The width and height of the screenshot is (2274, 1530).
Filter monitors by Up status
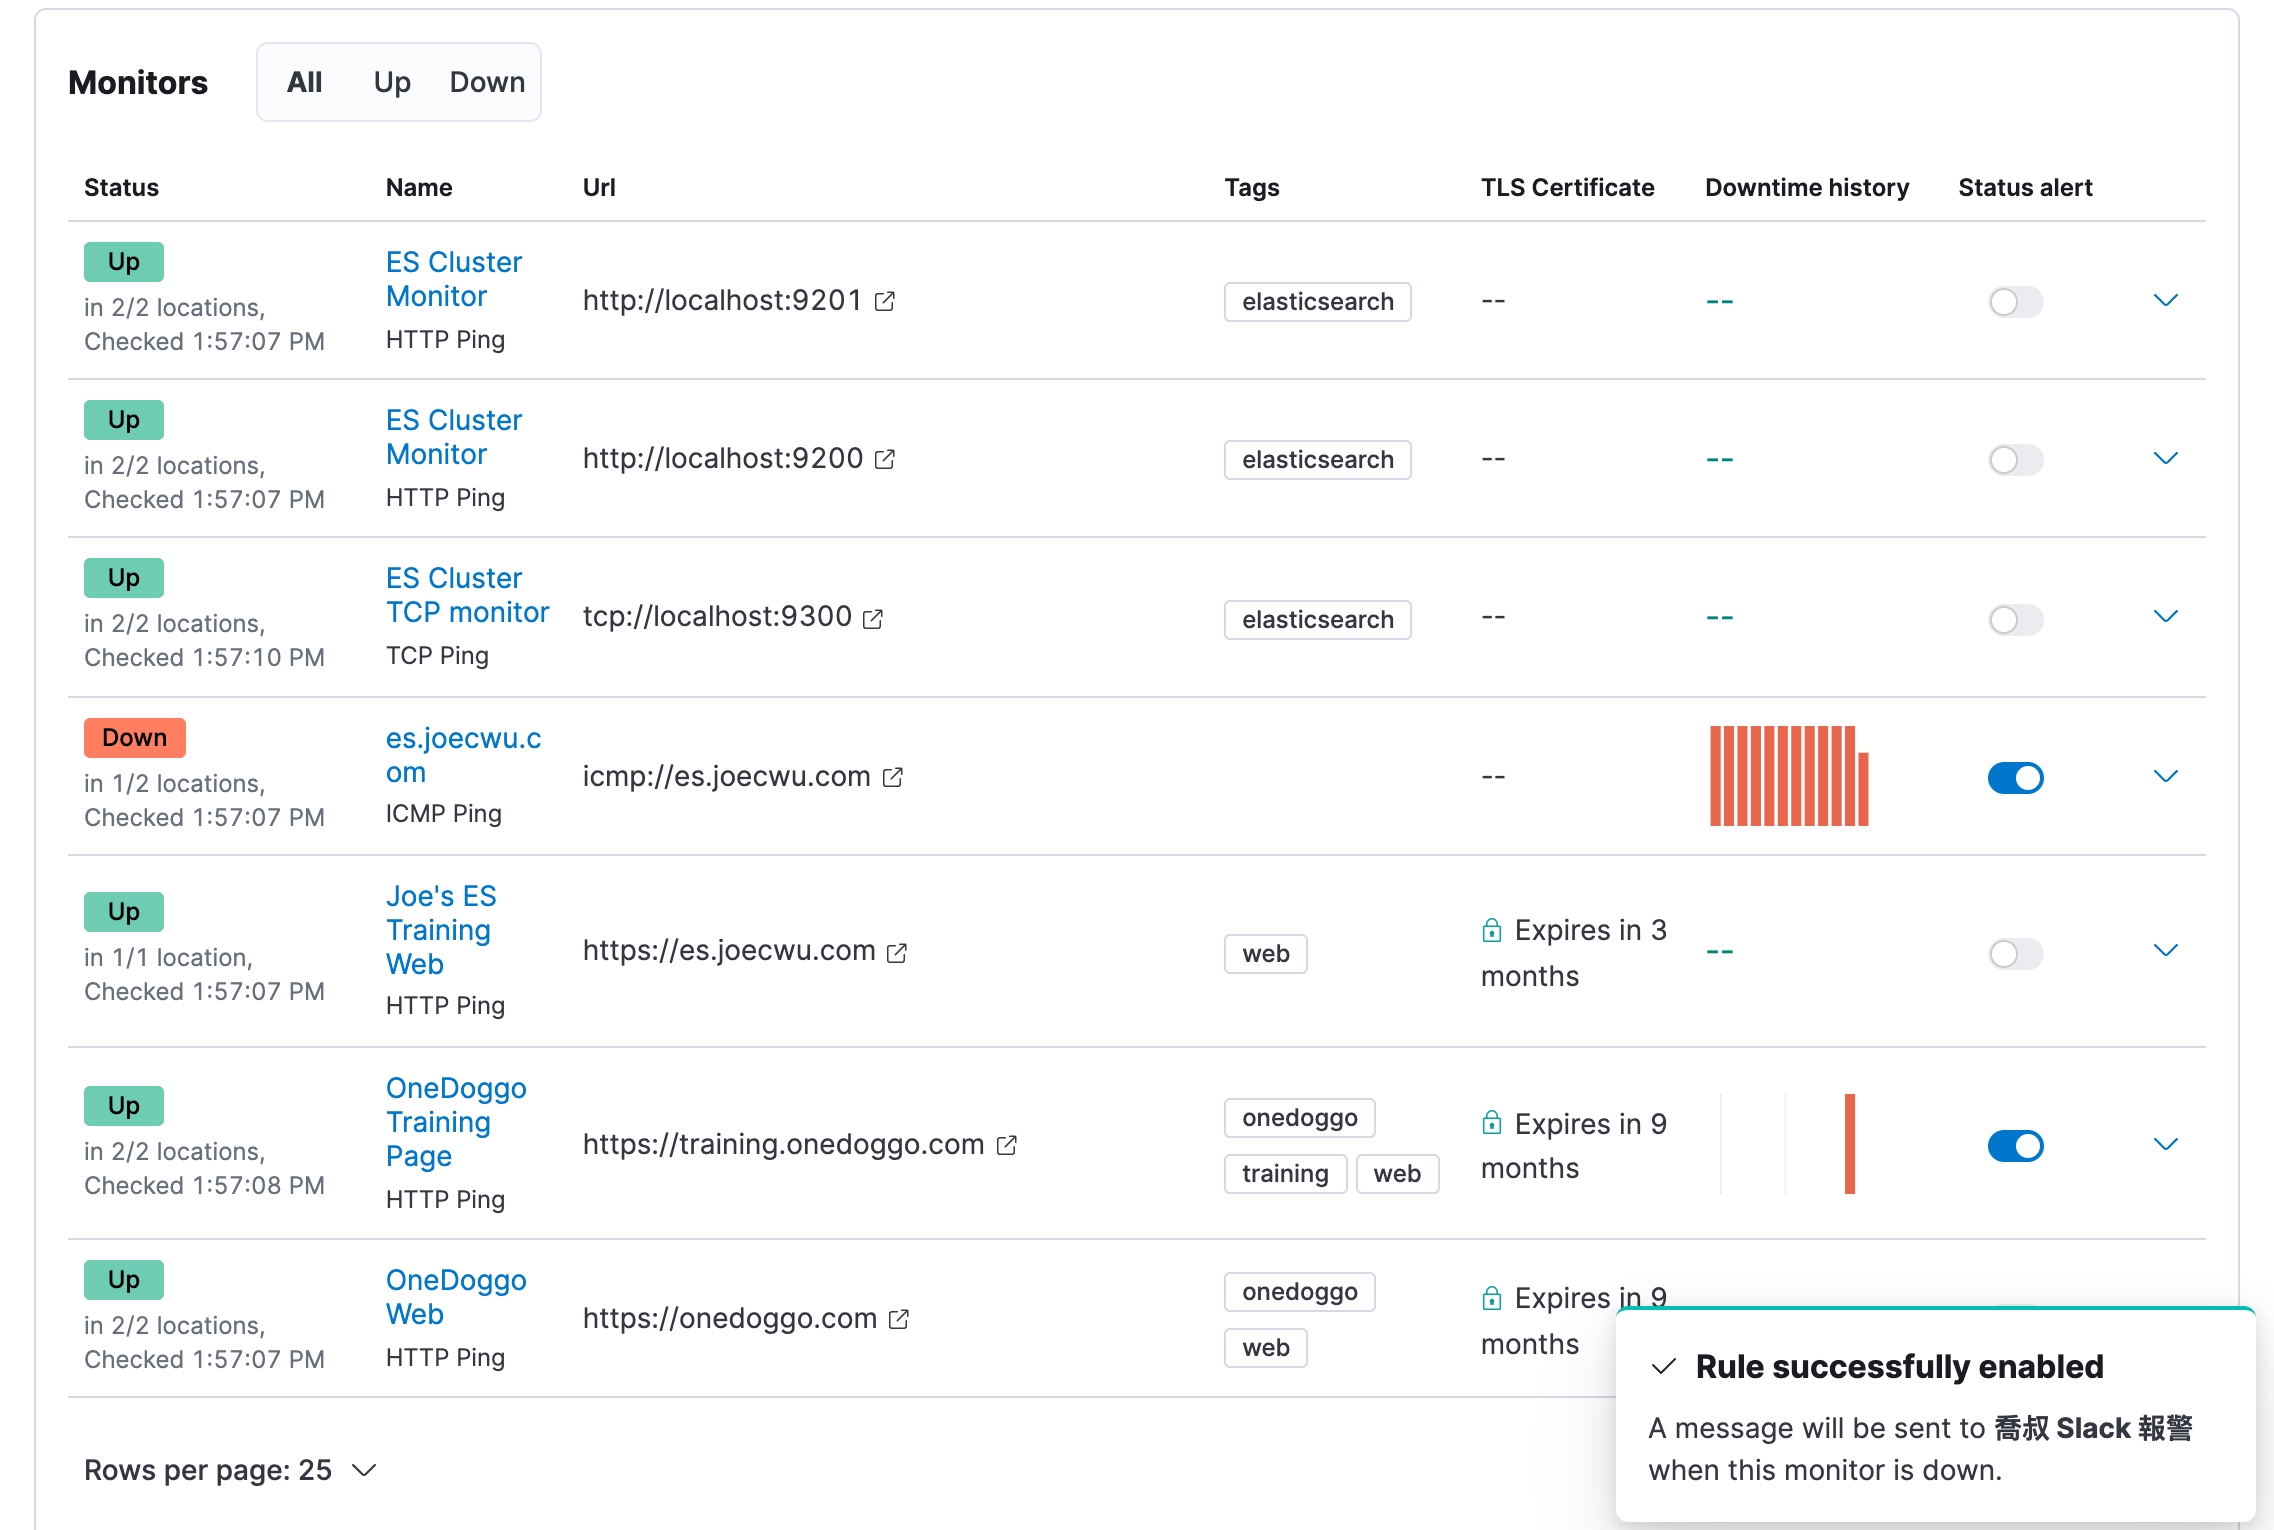pyautogui.click(x=392, y=82)
